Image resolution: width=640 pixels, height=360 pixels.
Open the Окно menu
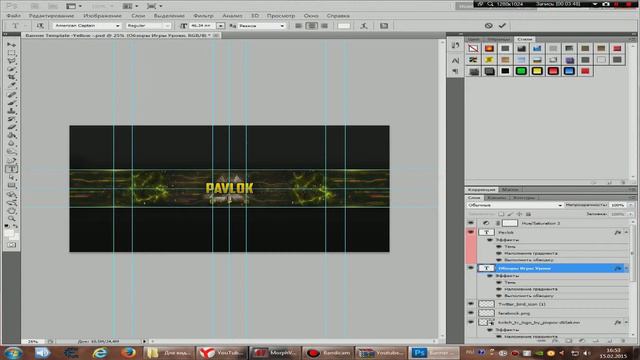tap(311, 16)
